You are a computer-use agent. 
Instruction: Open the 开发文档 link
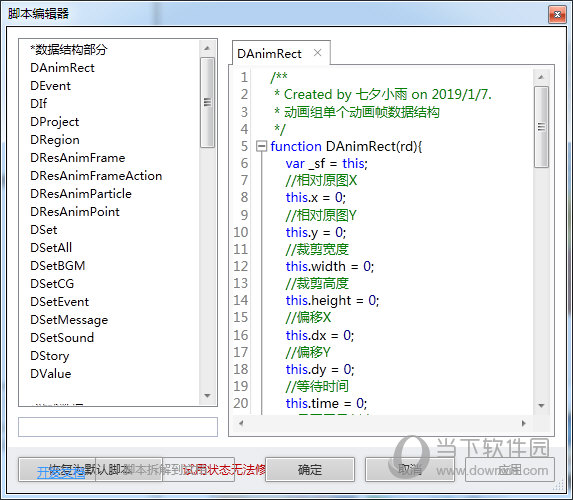pyautogui.click(x=61, y=473)
